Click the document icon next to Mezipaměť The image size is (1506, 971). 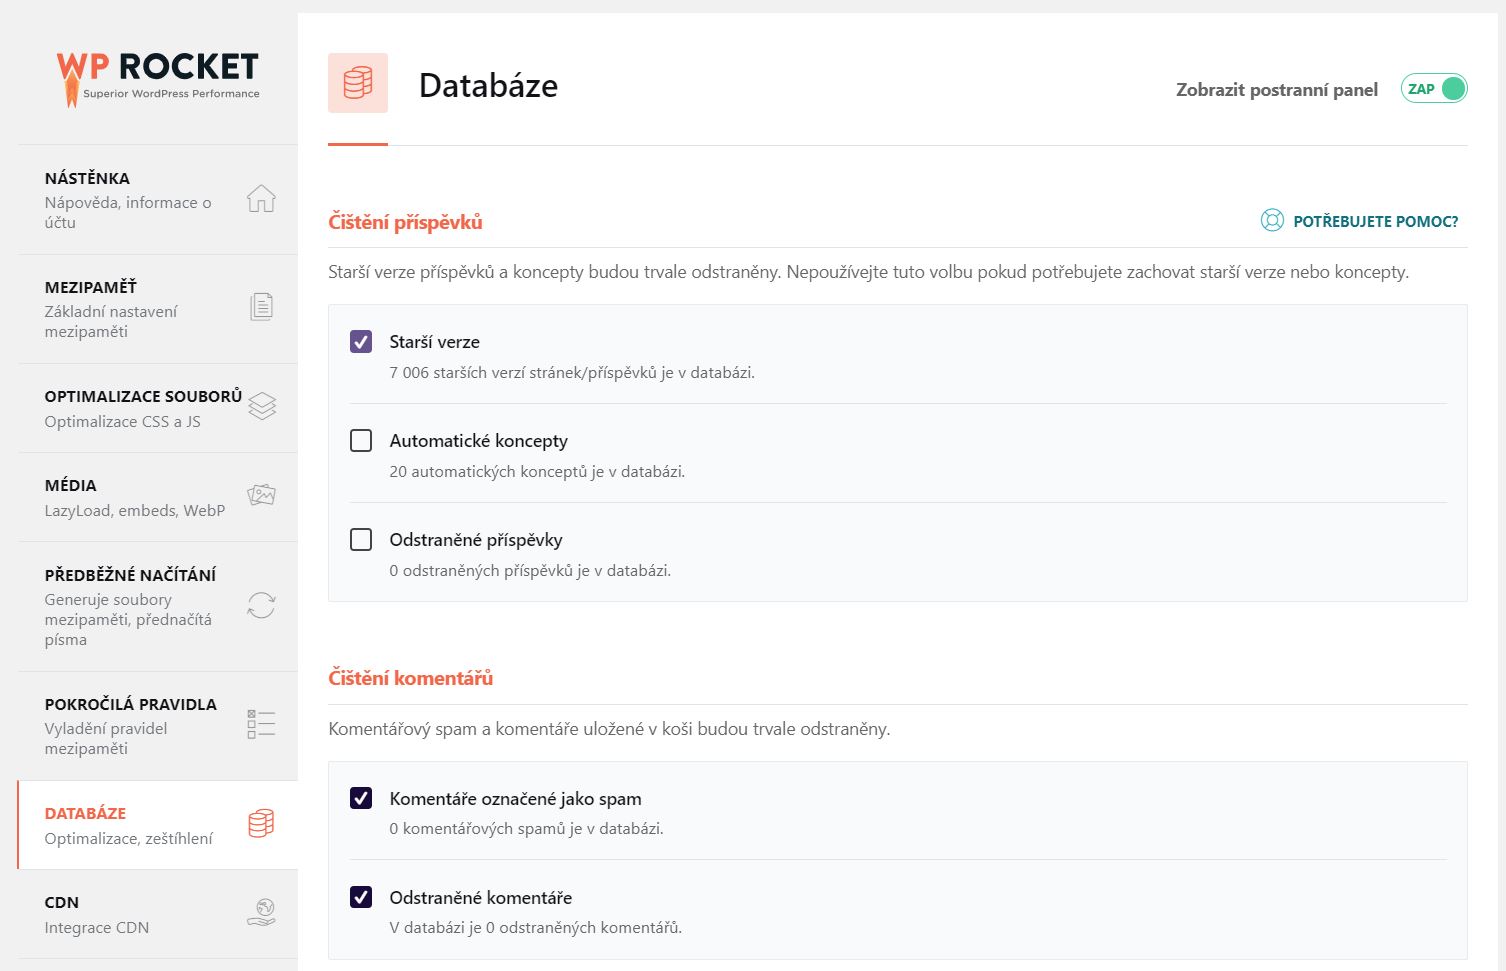point(261,307)
